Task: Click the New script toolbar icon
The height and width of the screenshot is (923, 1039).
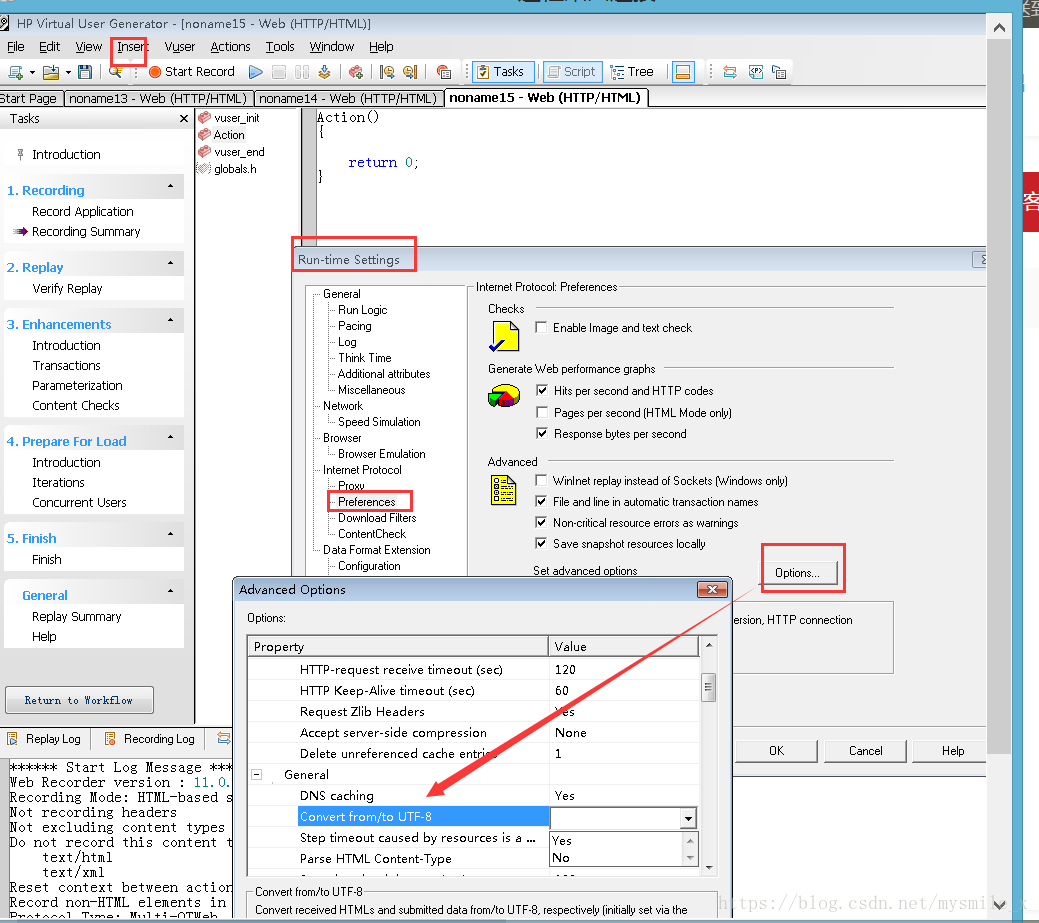Action: coord(15,72)
